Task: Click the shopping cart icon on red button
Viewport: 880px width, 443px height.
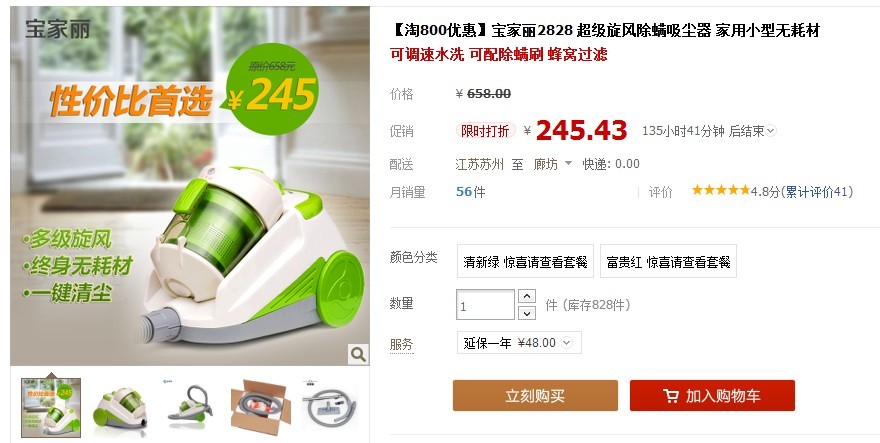Action: (671, 396)
